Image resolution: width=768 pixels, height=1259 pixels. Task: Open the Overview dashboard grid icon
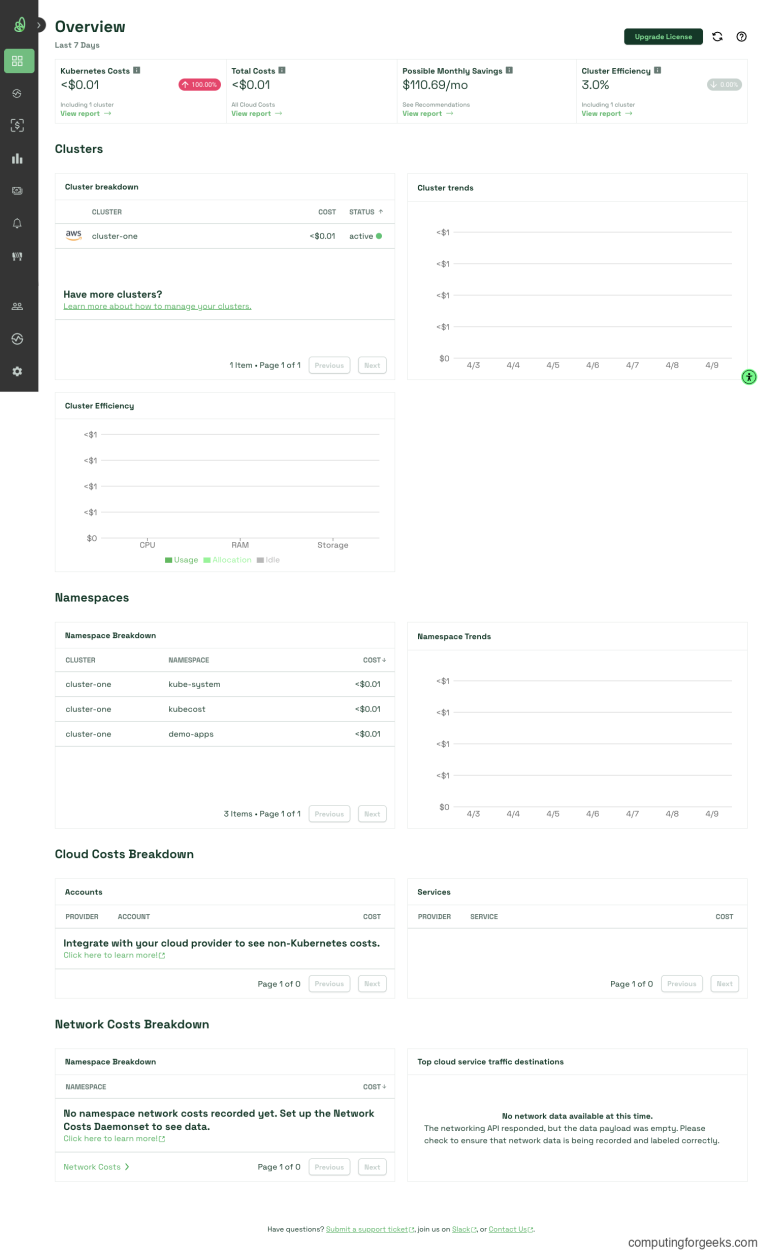coord(18,61)
